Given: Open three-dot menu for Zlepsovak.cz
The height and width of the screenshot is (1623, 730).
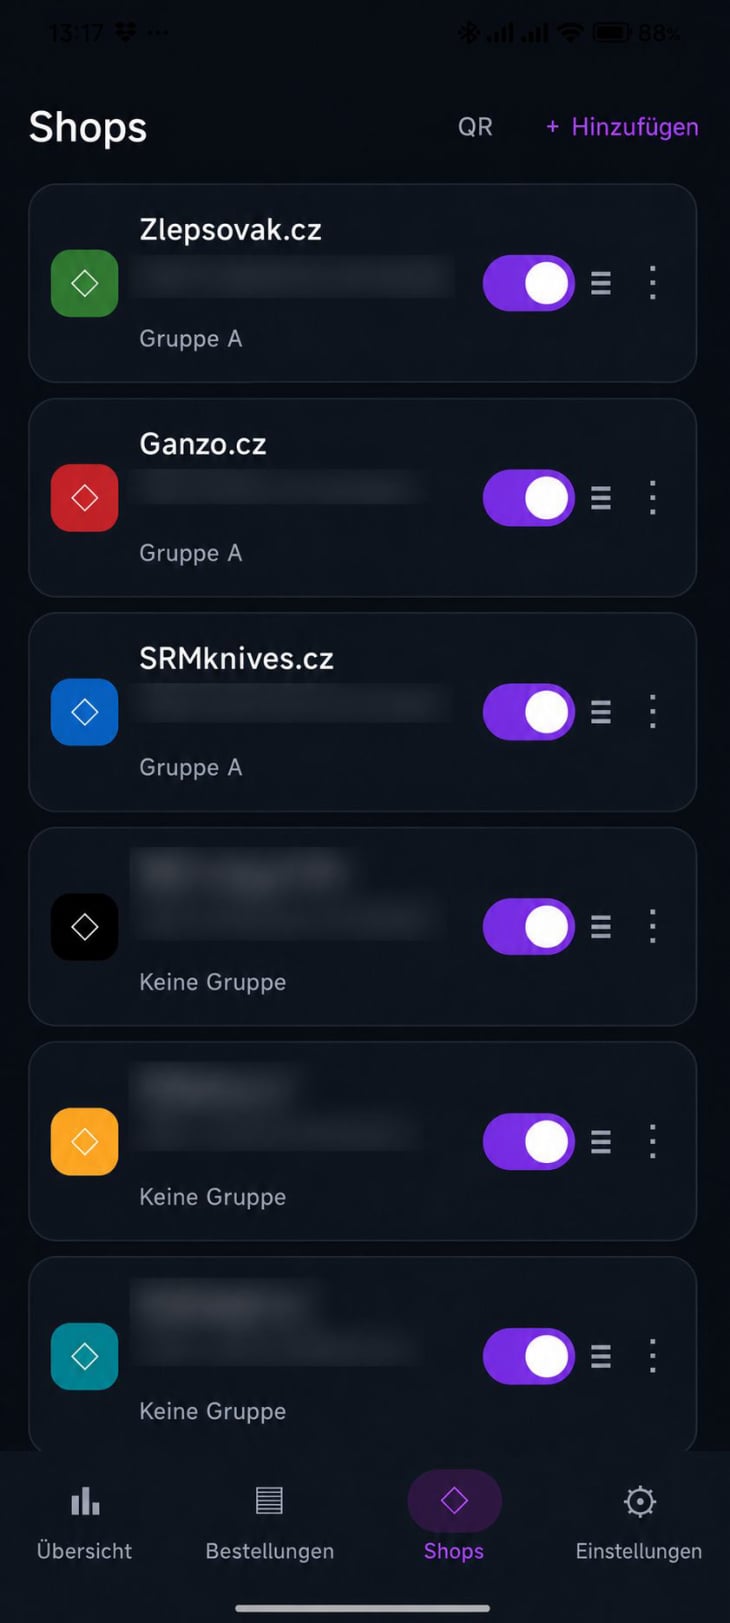Looking at the screenshot, I should 653,283.
